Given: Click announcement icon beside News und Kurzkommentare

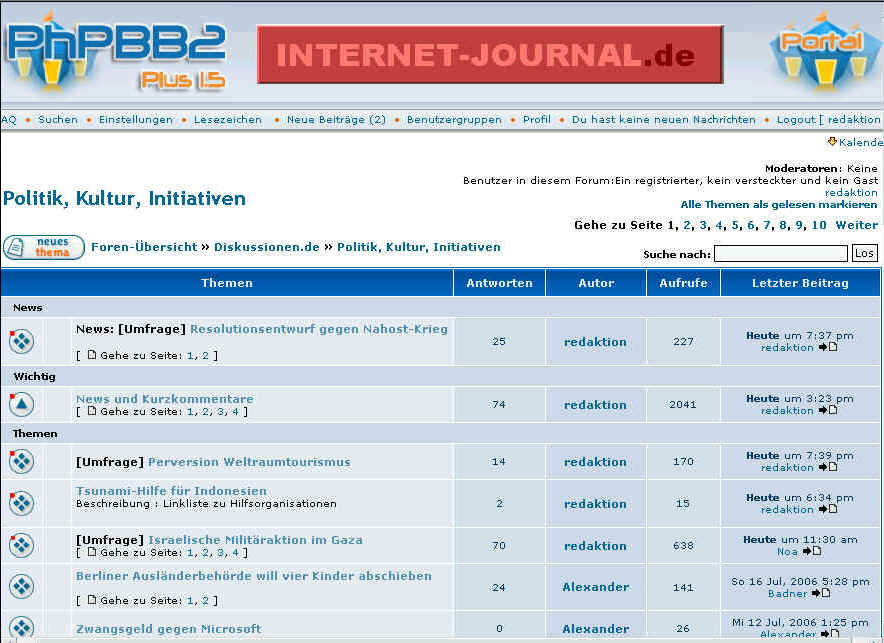Looking at the screenshot, I should [21, 404].
